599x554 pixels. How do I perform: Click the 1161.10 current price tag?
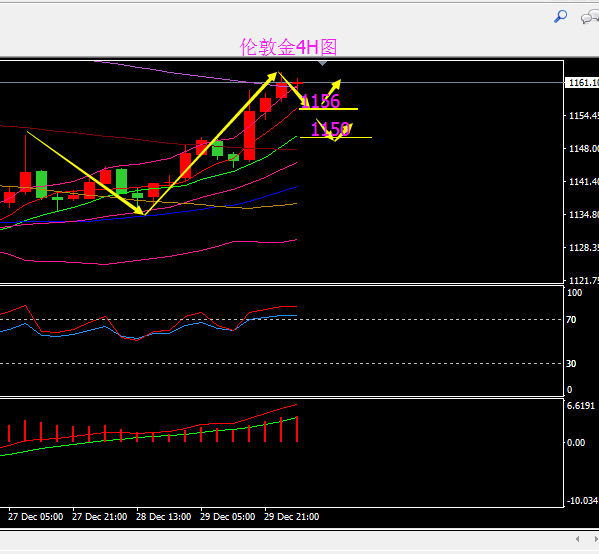(x=582, y=83)
